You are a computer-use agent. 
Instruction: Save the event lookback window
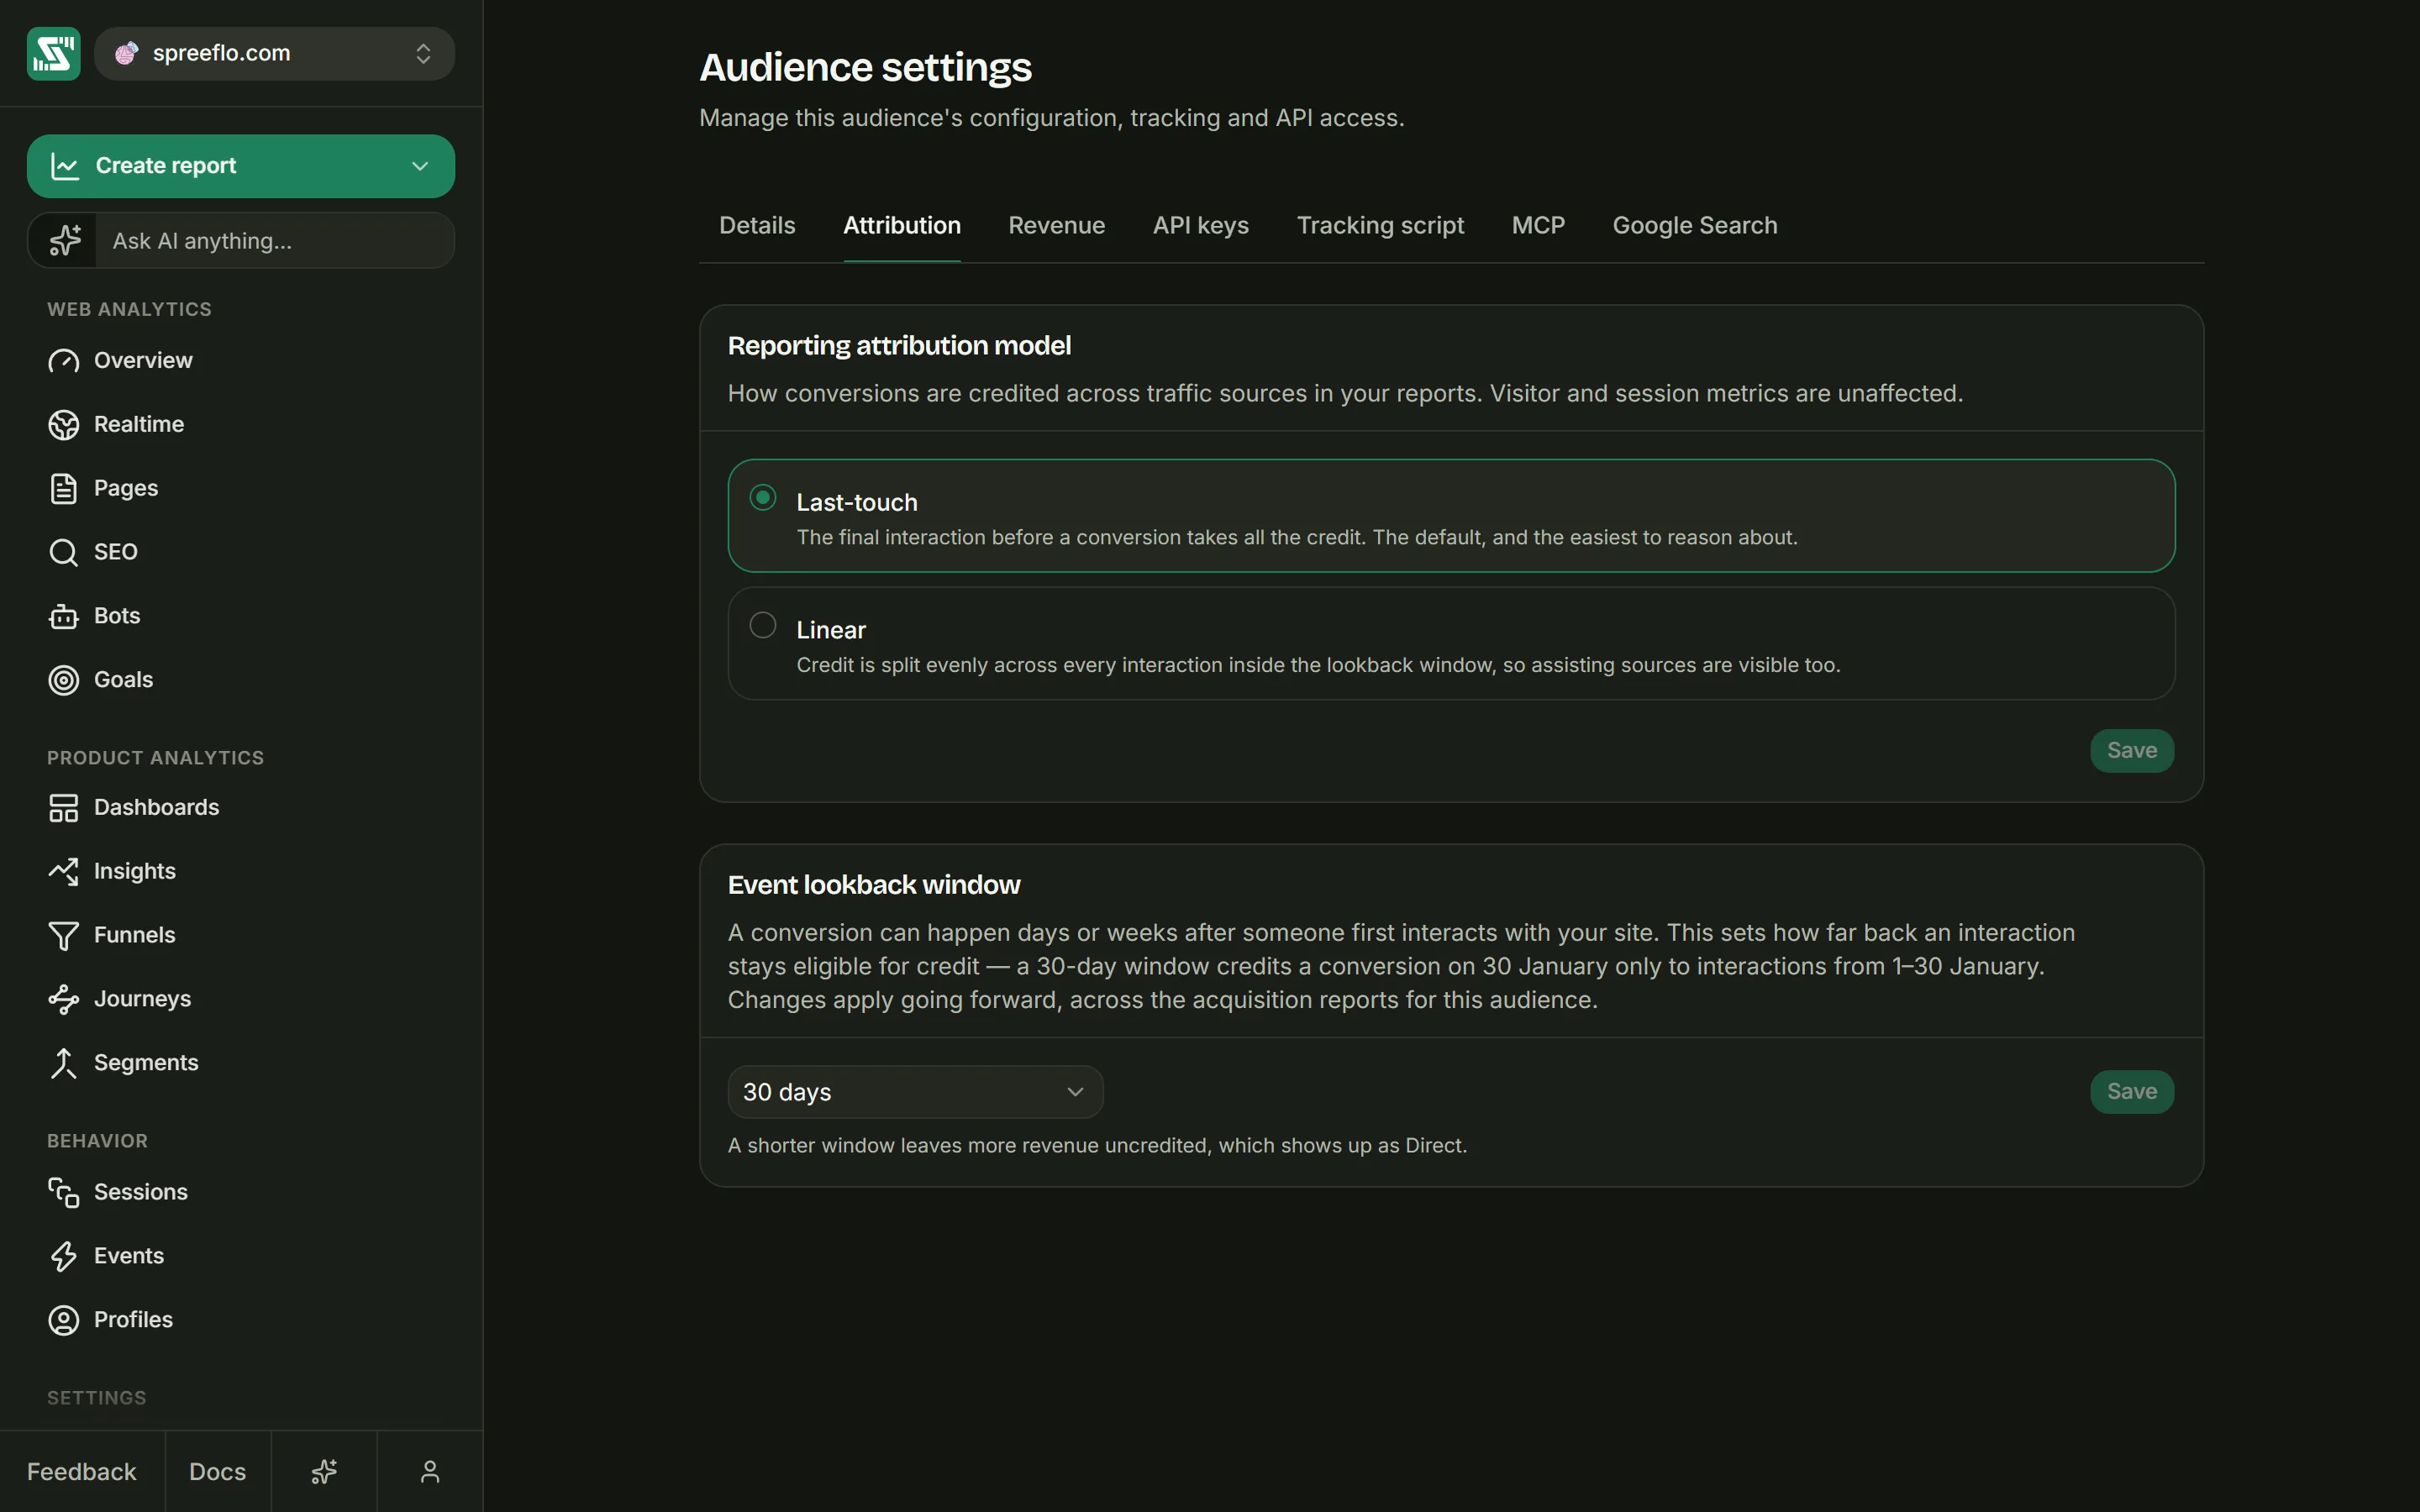tap(2132, 1092)
